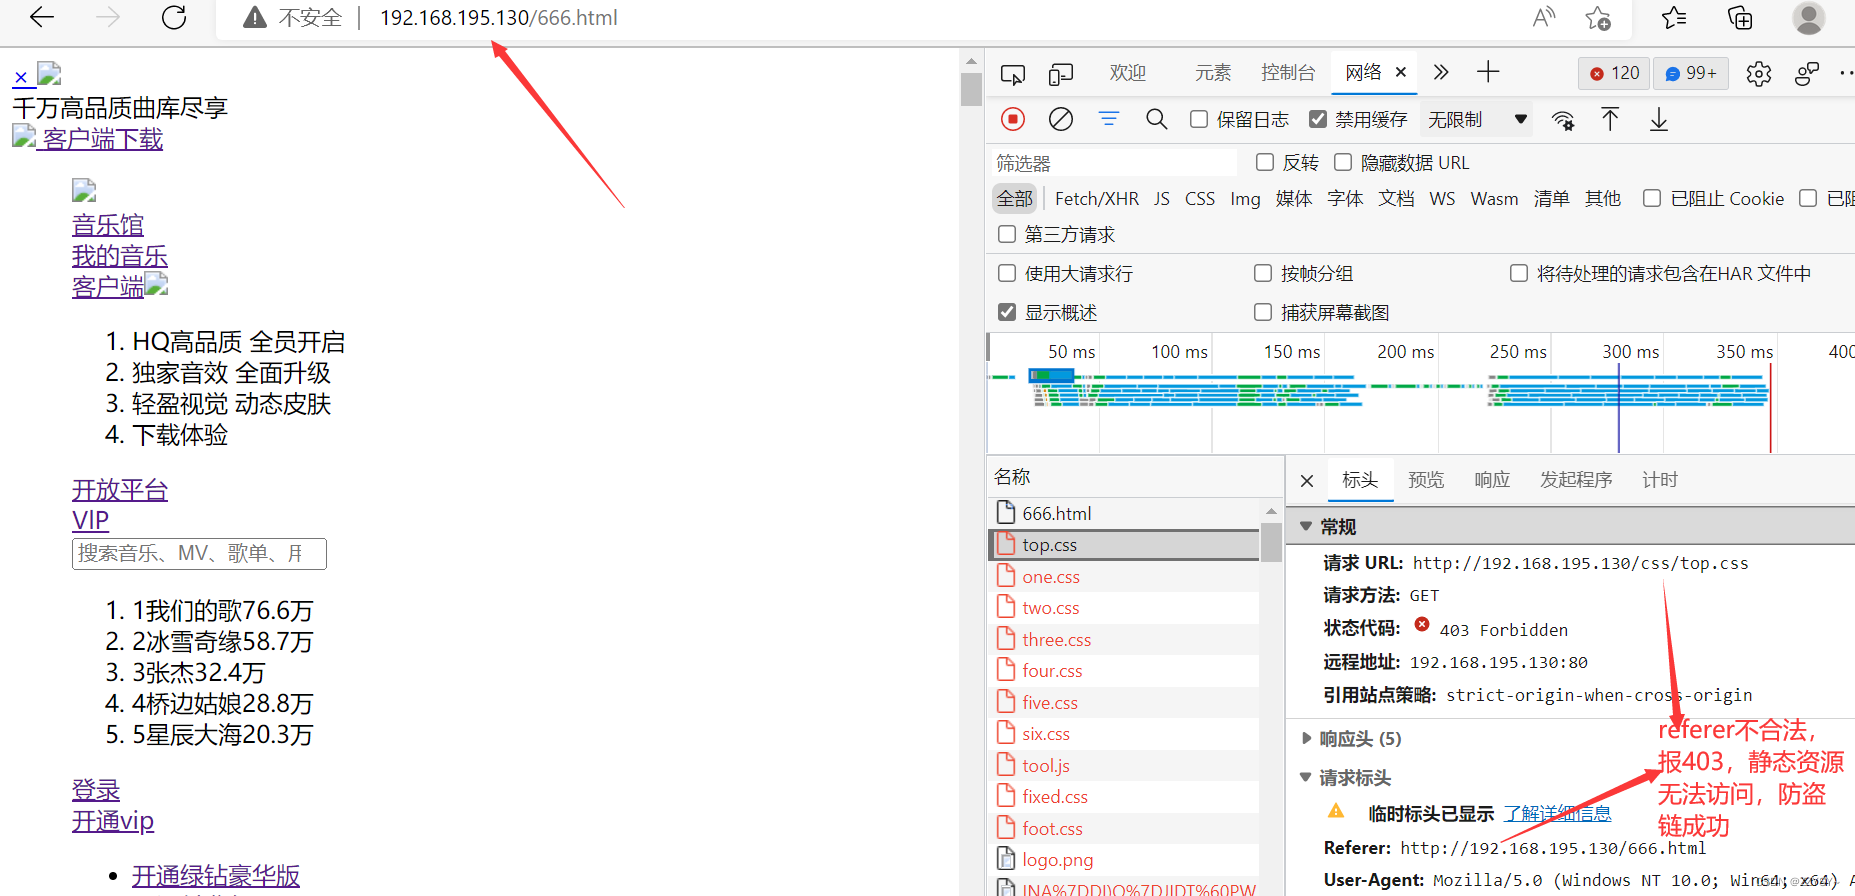1855x896 pixels.
Task: Open the read aloud icon in address bar
Action: (x=1544, y=17)
